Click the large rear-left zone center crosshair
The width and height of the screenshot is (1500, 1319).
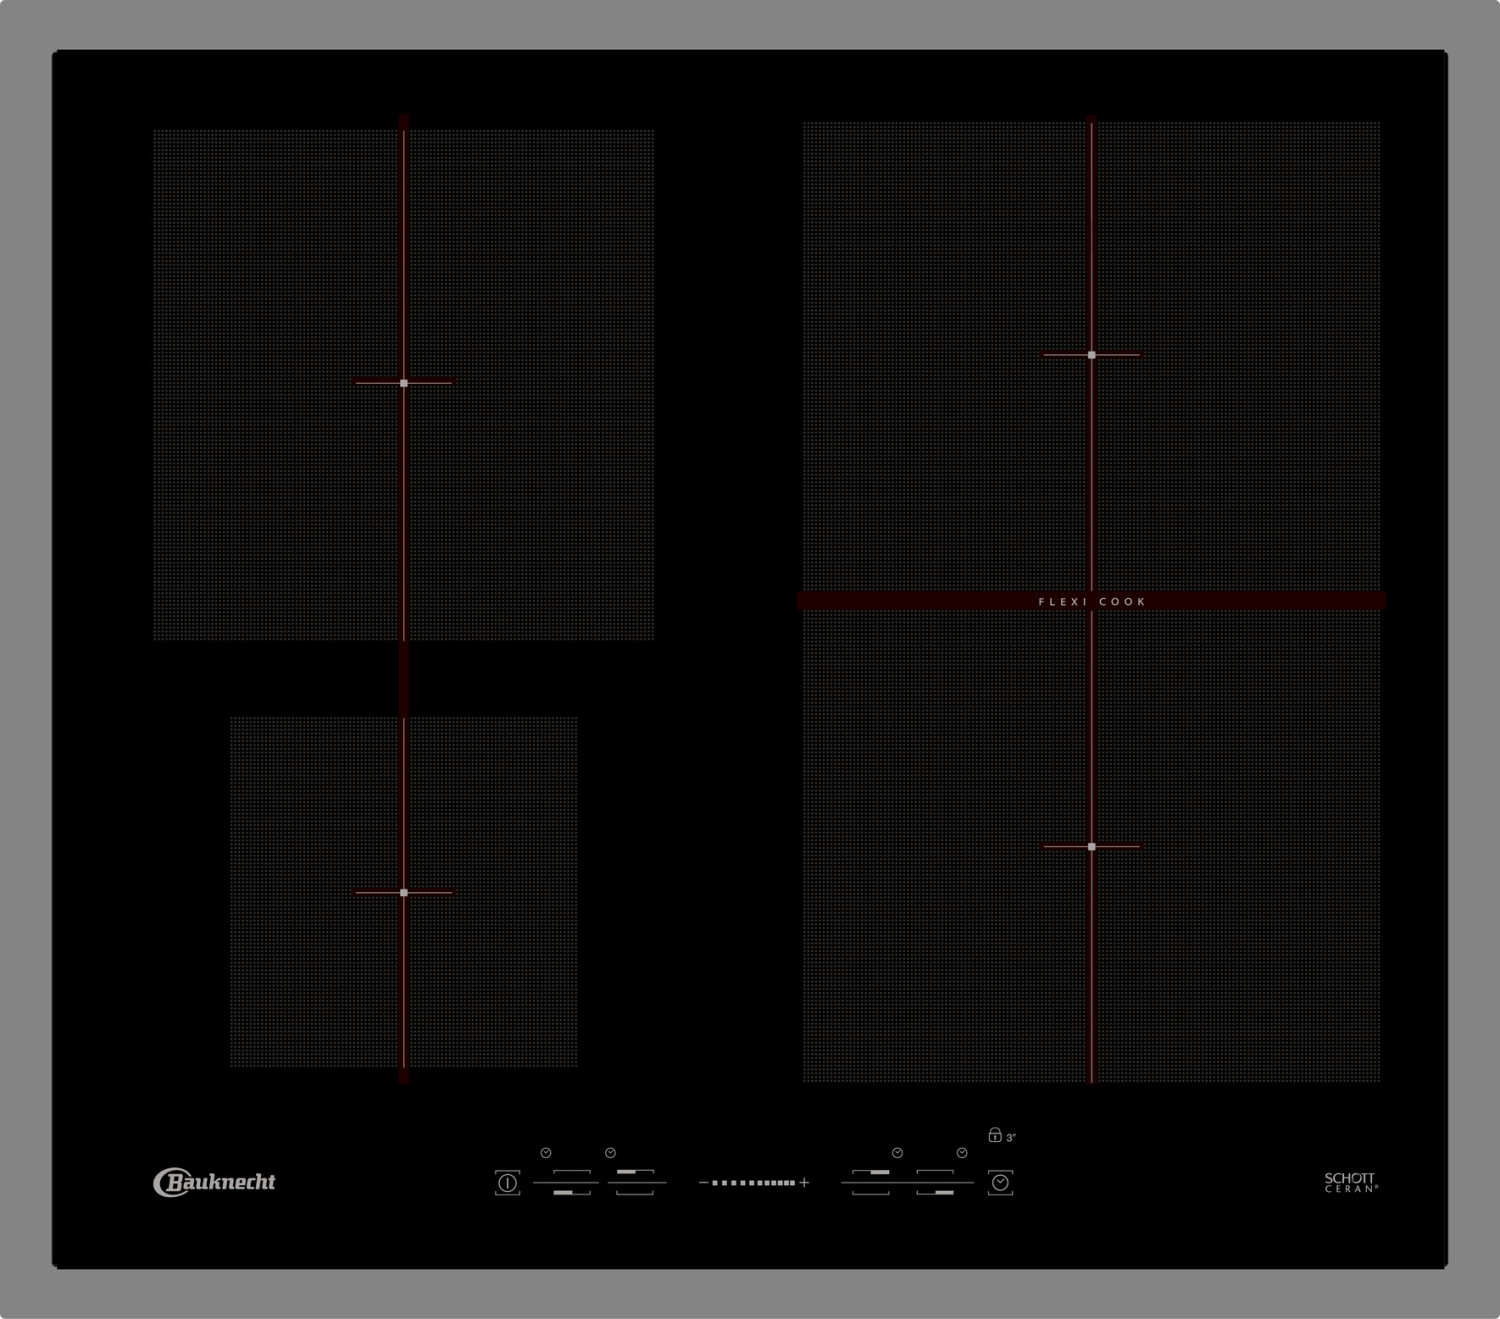(x=404, y=382)
